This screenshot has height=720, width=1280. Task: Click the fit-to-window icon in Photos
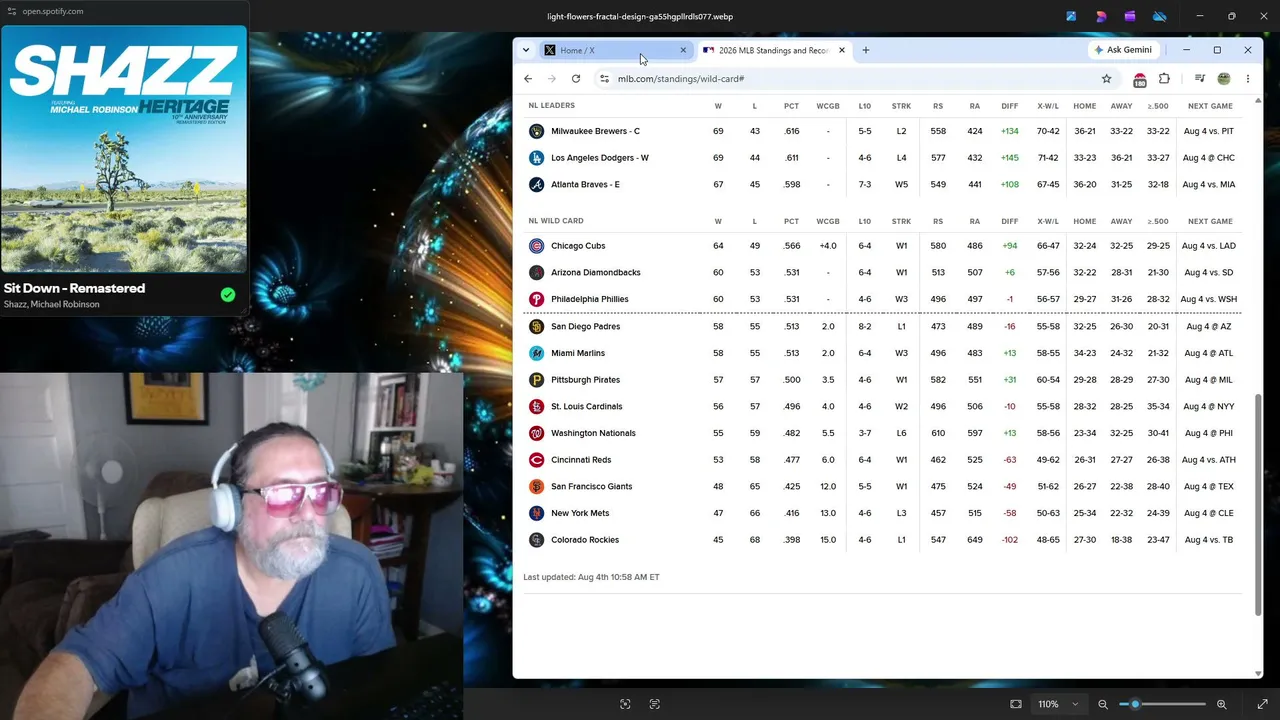point(1016,704)
